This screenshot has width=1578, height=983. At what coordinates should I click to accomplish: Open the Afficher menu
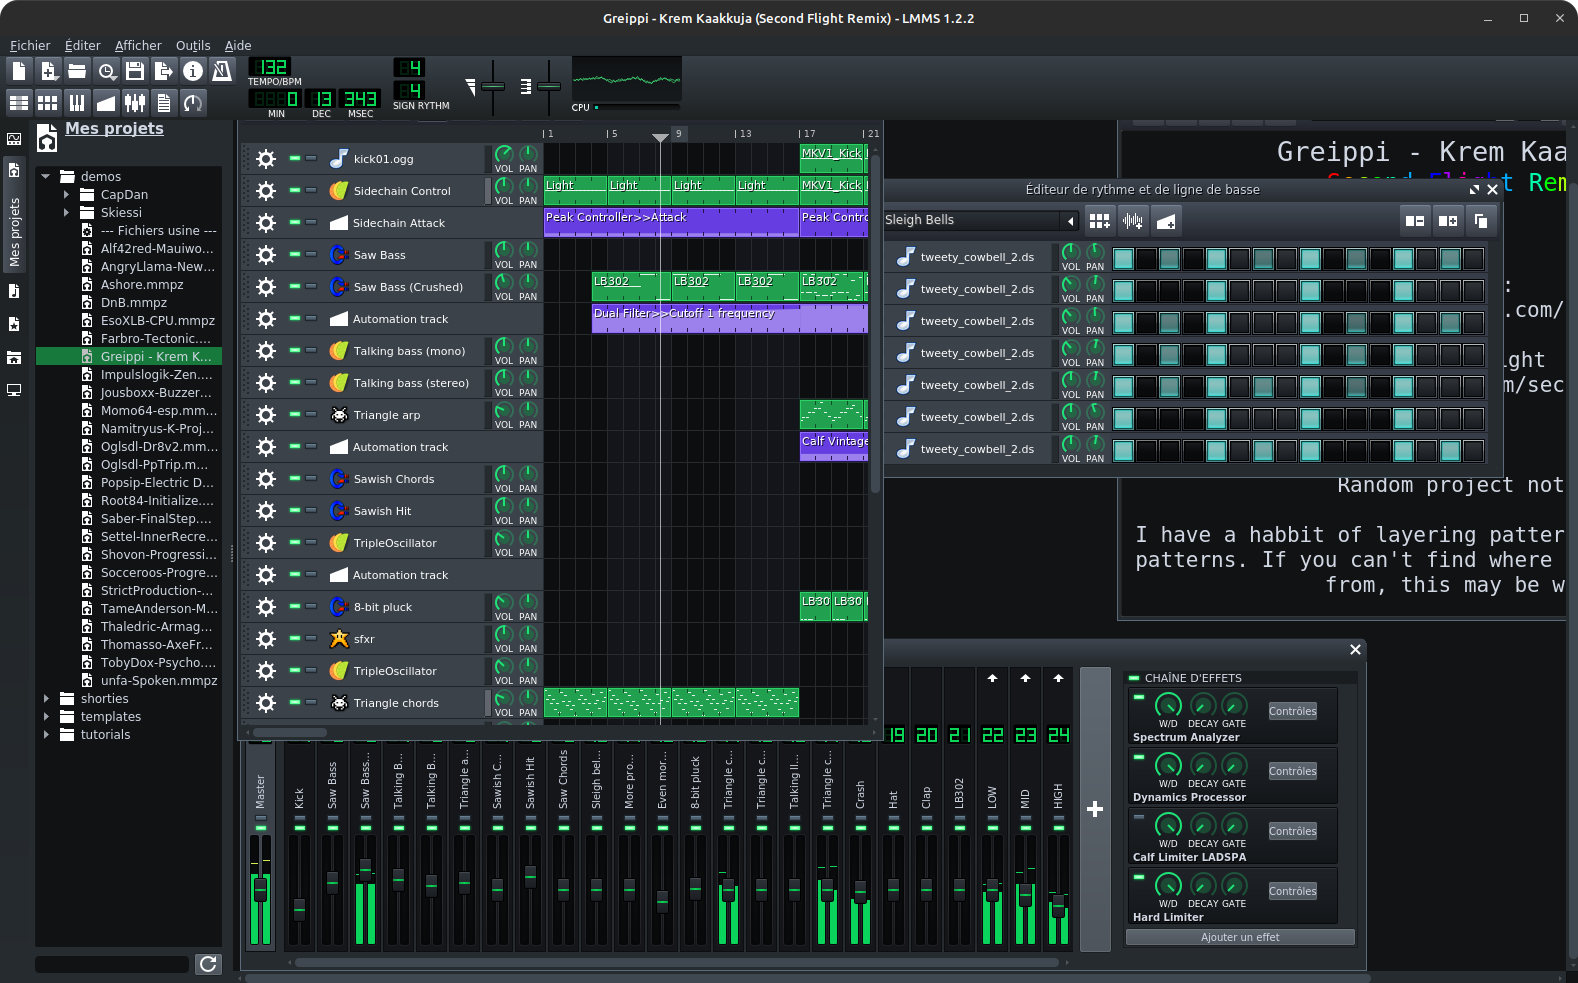pos(138,45)
